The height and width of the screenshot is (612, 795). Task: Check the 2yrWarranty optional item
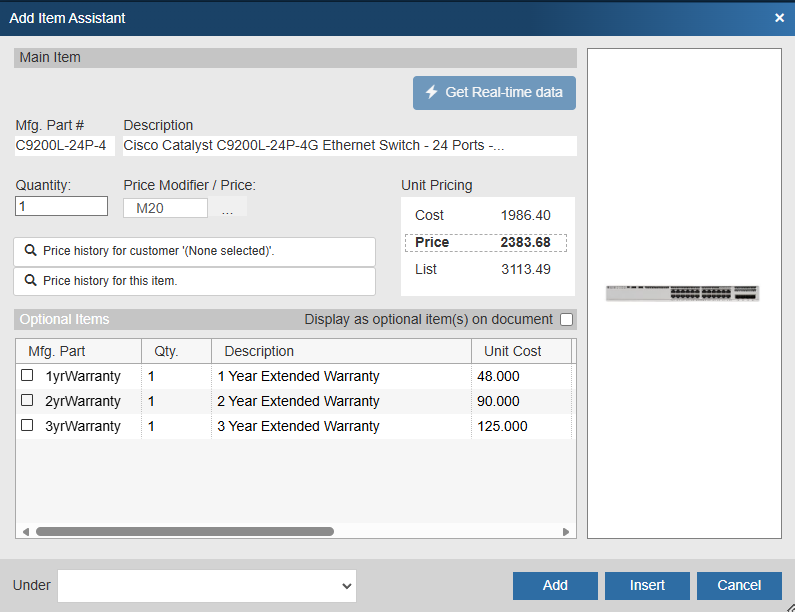click(27, 401)
